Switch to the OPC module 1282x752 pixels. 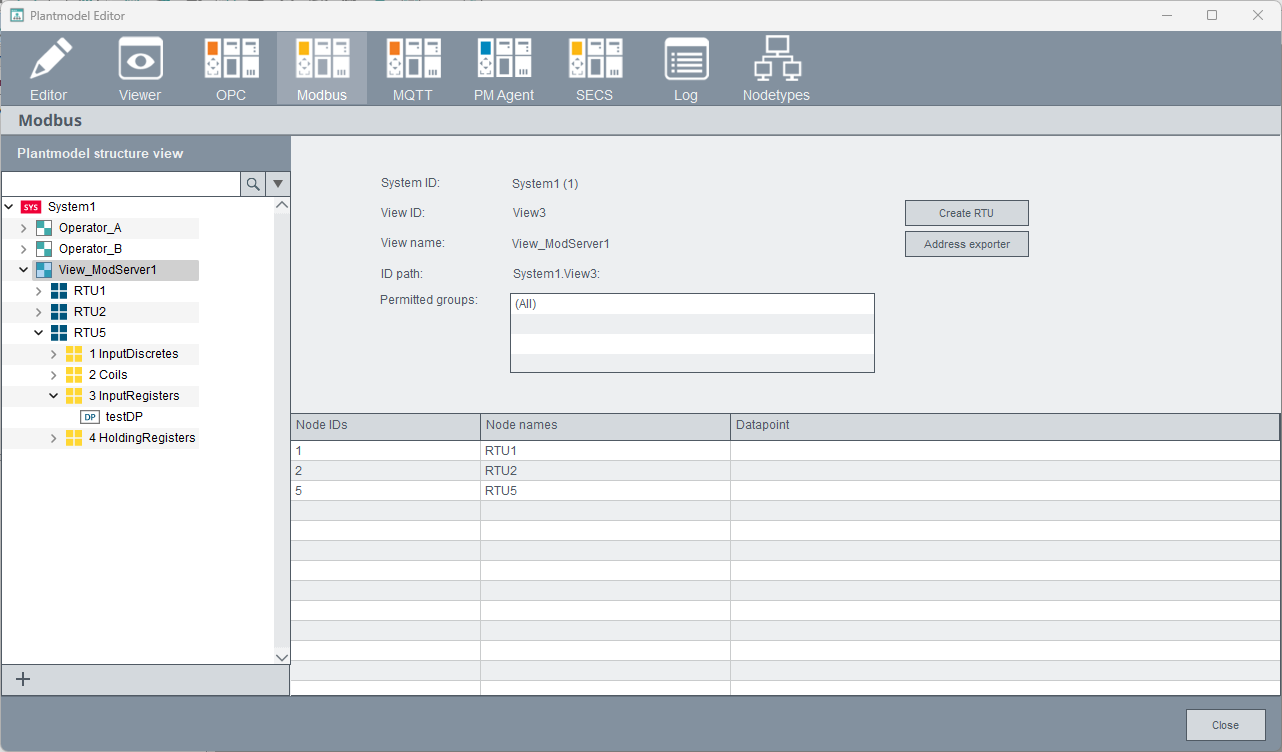(x=231, y=68)
